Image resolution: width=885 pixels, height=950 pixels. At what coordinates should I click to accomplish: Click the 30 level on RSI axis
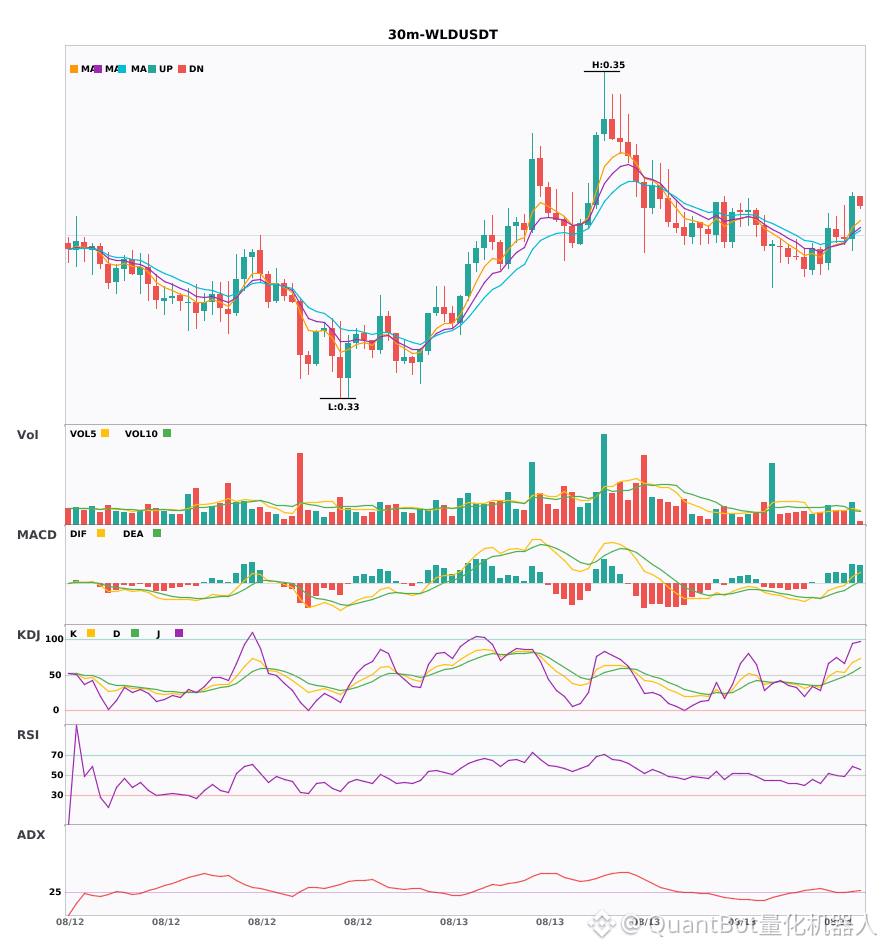tap(57, 795)
